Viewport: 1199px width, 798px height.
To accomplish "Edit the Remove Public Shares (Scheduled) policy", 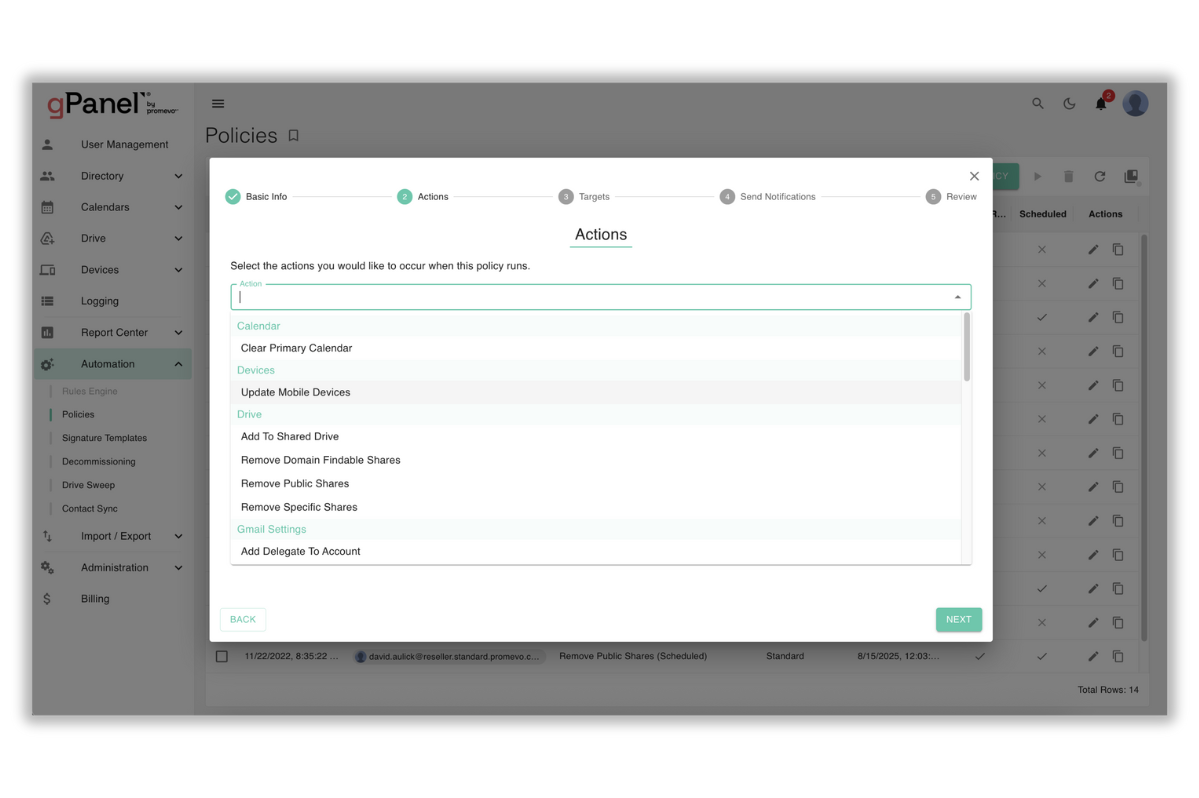I will point(1093,657).
